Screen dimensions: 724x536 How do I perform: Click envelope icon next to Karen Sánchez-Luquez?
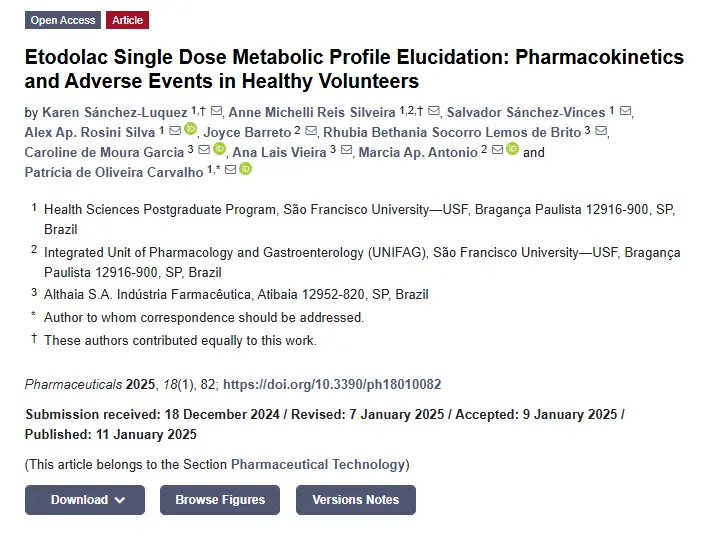(216, 111)
